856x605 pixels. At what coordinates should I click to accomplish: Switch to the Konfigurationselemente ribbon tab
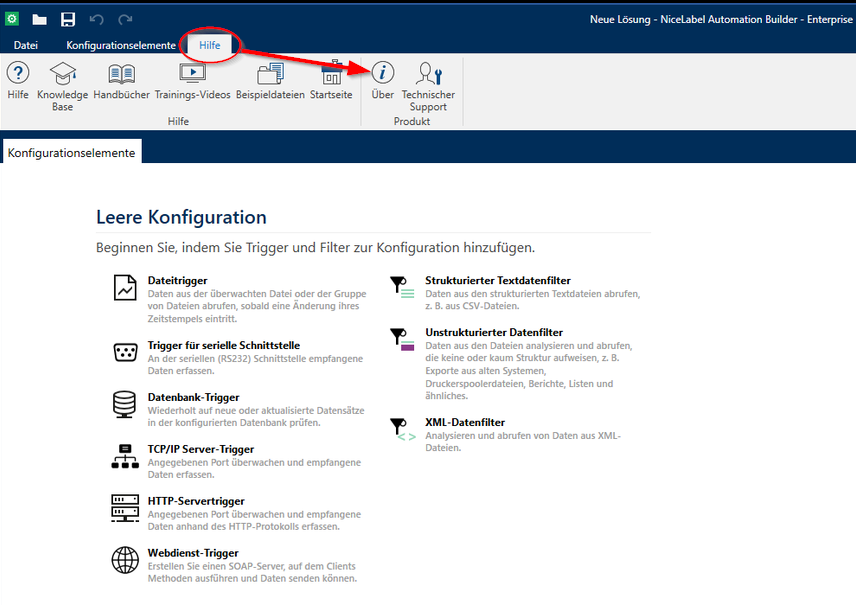click(x=121, y=45)
